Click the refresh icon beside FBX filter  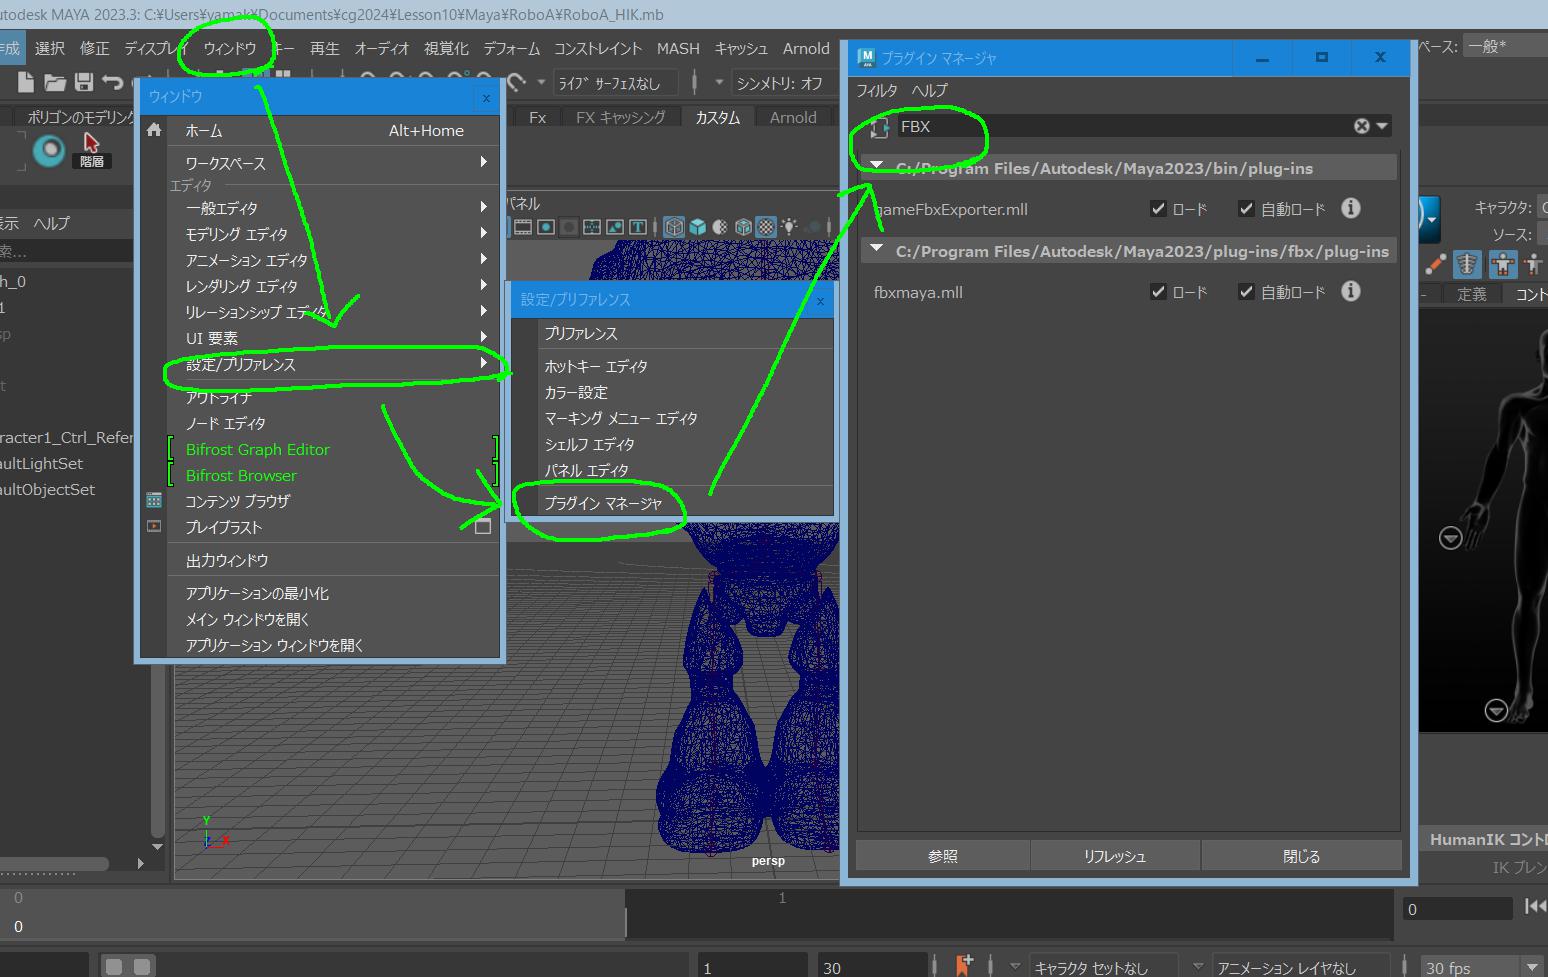pyautogui.click(x=880, y=127)
